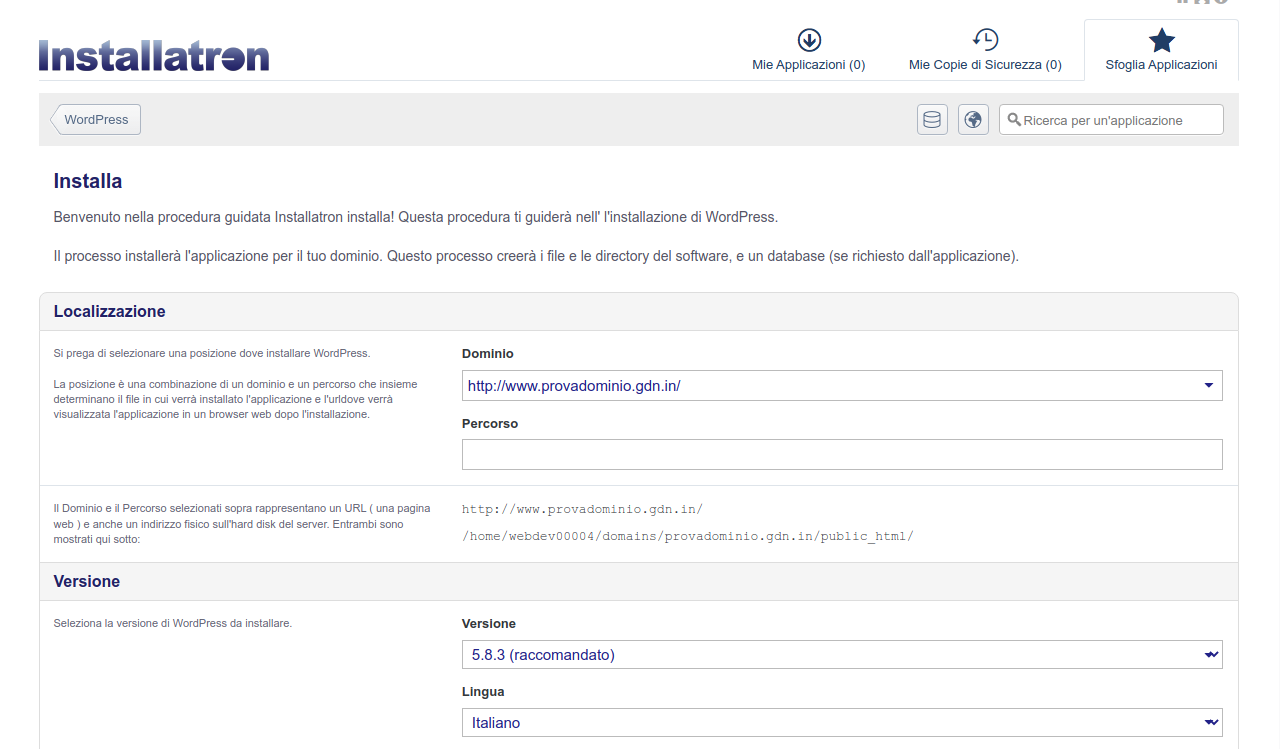Image resolution: width=1280 pixels, height=749 pixels.
Task: Click the magnifier icon in the search box
Action: [x=1014, y=120]
